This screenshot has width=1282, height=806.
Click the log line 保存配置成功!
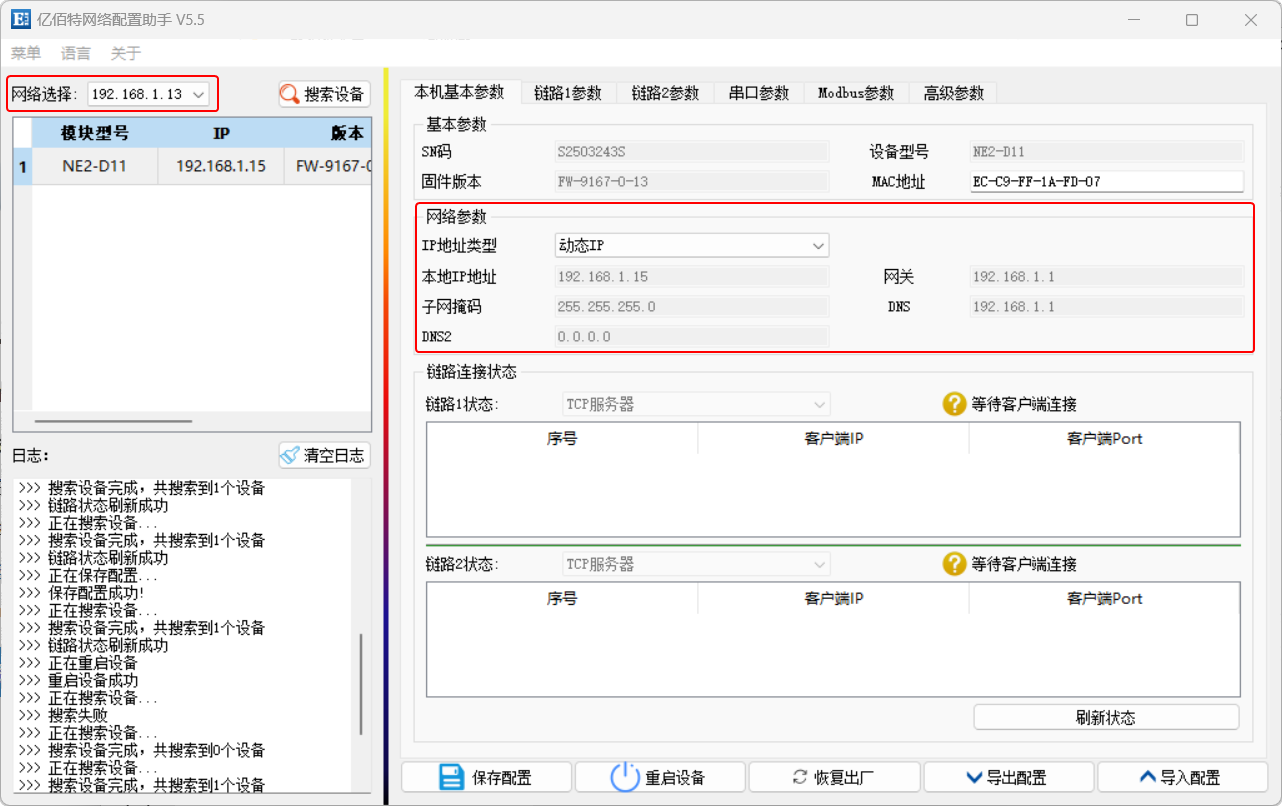click(82, 593)
